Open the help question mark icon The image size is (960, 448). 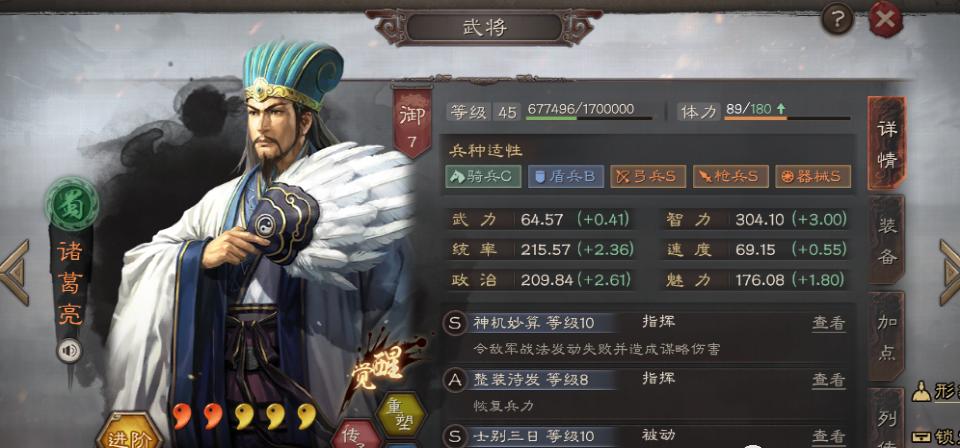pos(837,20)
